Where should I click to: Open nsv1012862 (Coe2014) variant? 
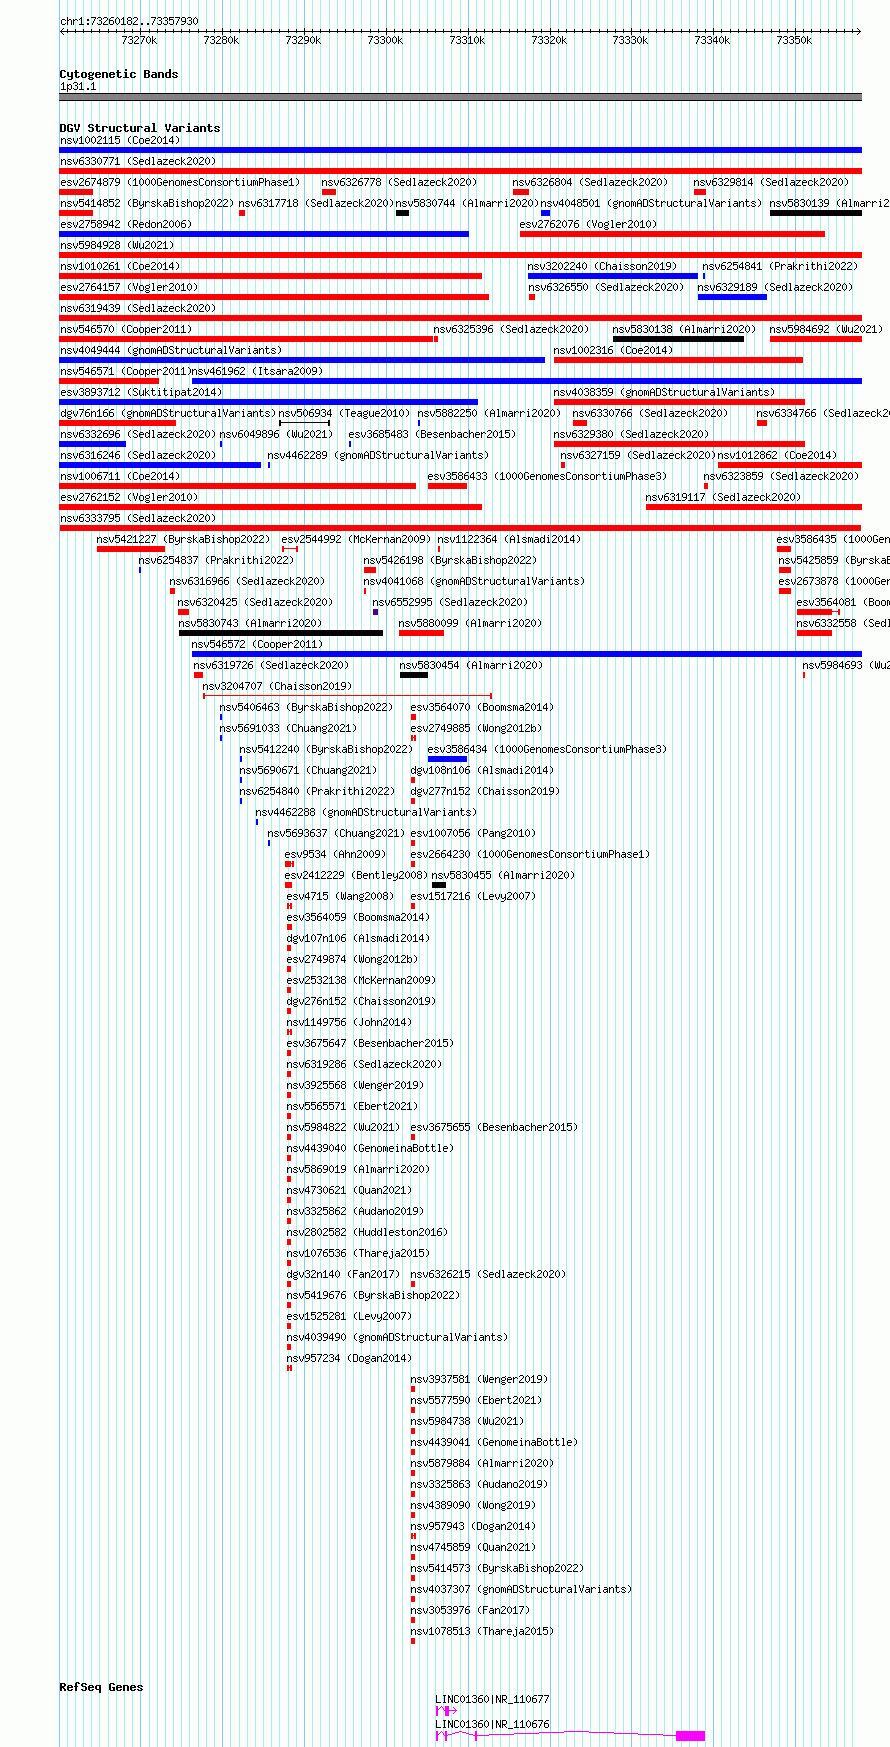(777, 455)
